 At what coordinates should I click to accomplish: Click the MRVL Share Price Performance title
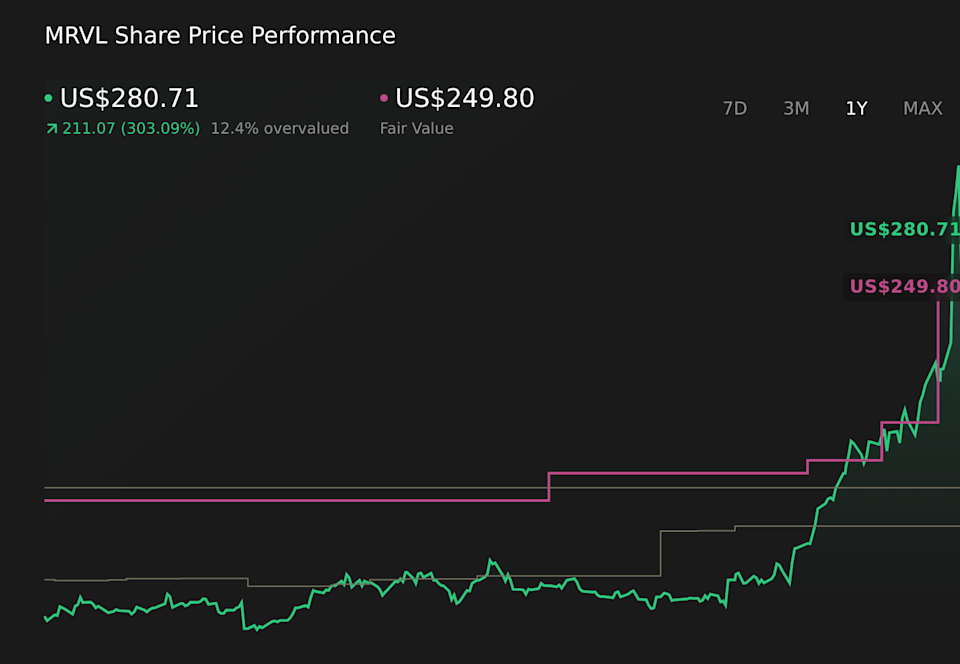220,35
